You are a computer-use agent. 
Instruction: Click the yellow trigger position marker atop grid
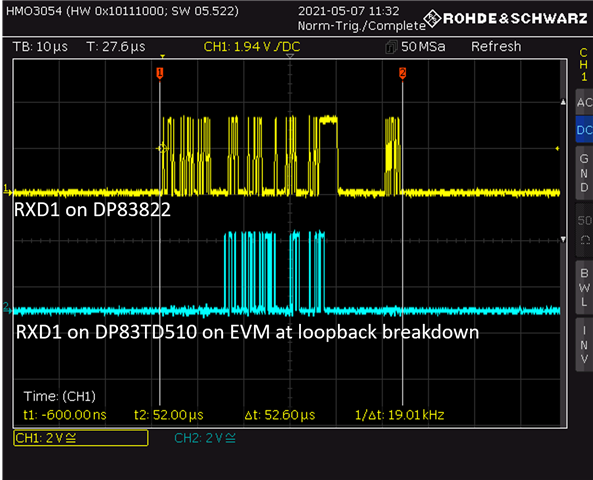[163, 57]
